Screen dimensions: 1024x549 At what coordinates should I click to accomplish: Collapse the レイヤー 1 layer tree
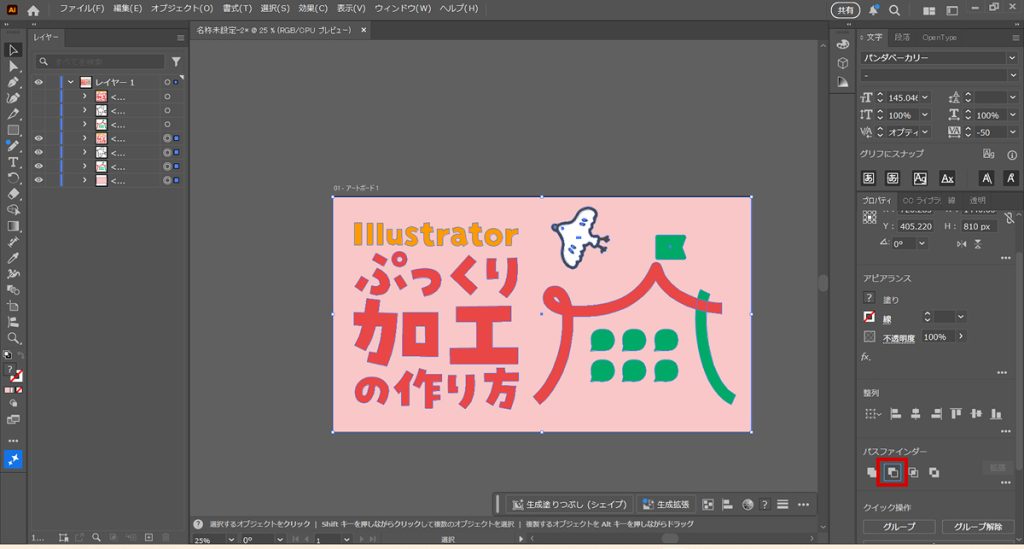coord(71,82)
